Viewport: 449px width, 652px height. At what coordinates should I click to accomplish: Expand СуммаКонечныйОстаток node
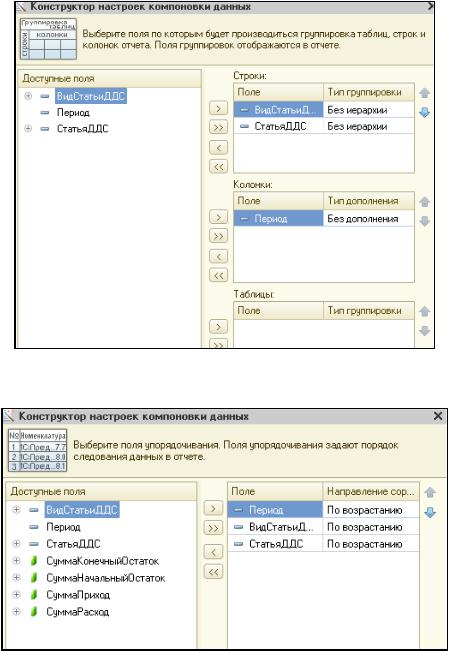(x=17, y=561)
